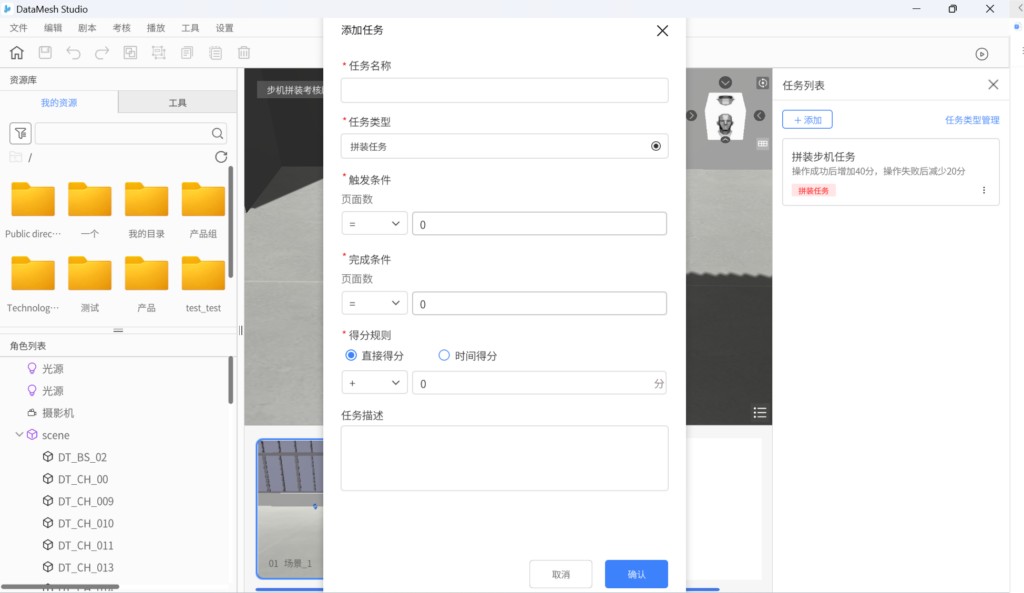The height and width of the screenshot is (593, 1024).
Task: Click the play preview icon at top right
Action: click(982, 54)
